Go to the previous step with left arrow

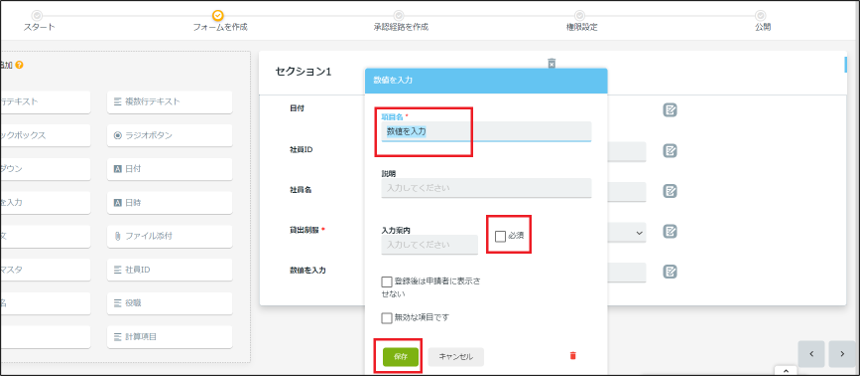tap(812, 354)
